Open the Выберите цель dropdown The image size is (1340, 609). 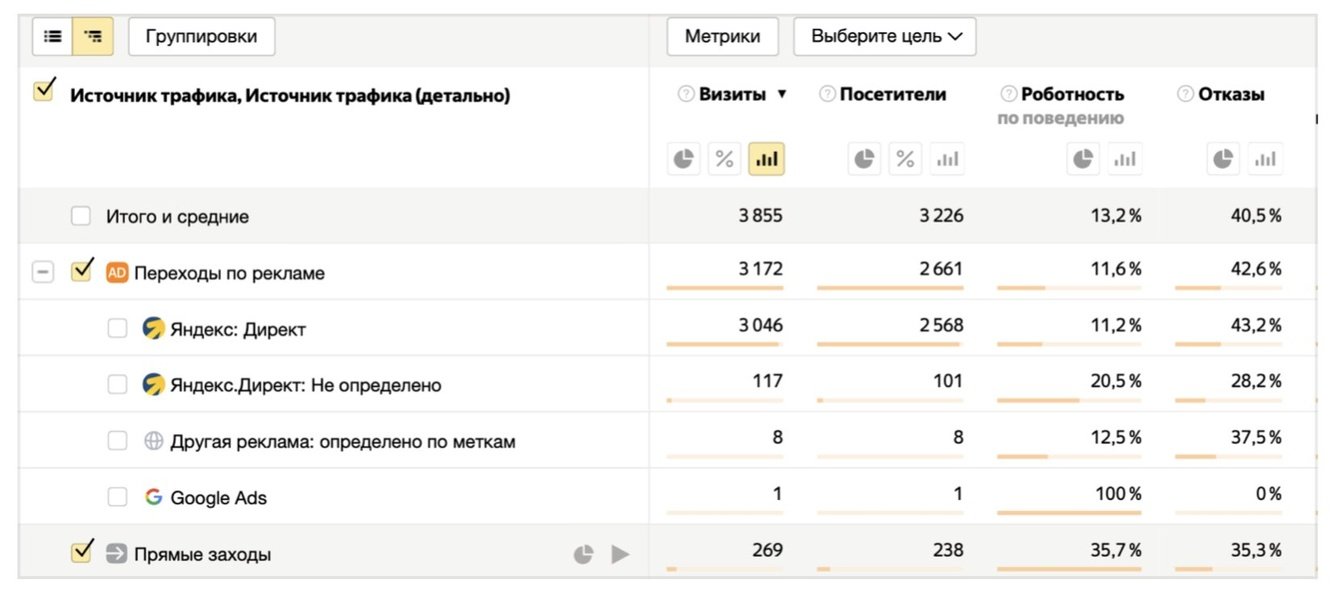coord(885,37)
